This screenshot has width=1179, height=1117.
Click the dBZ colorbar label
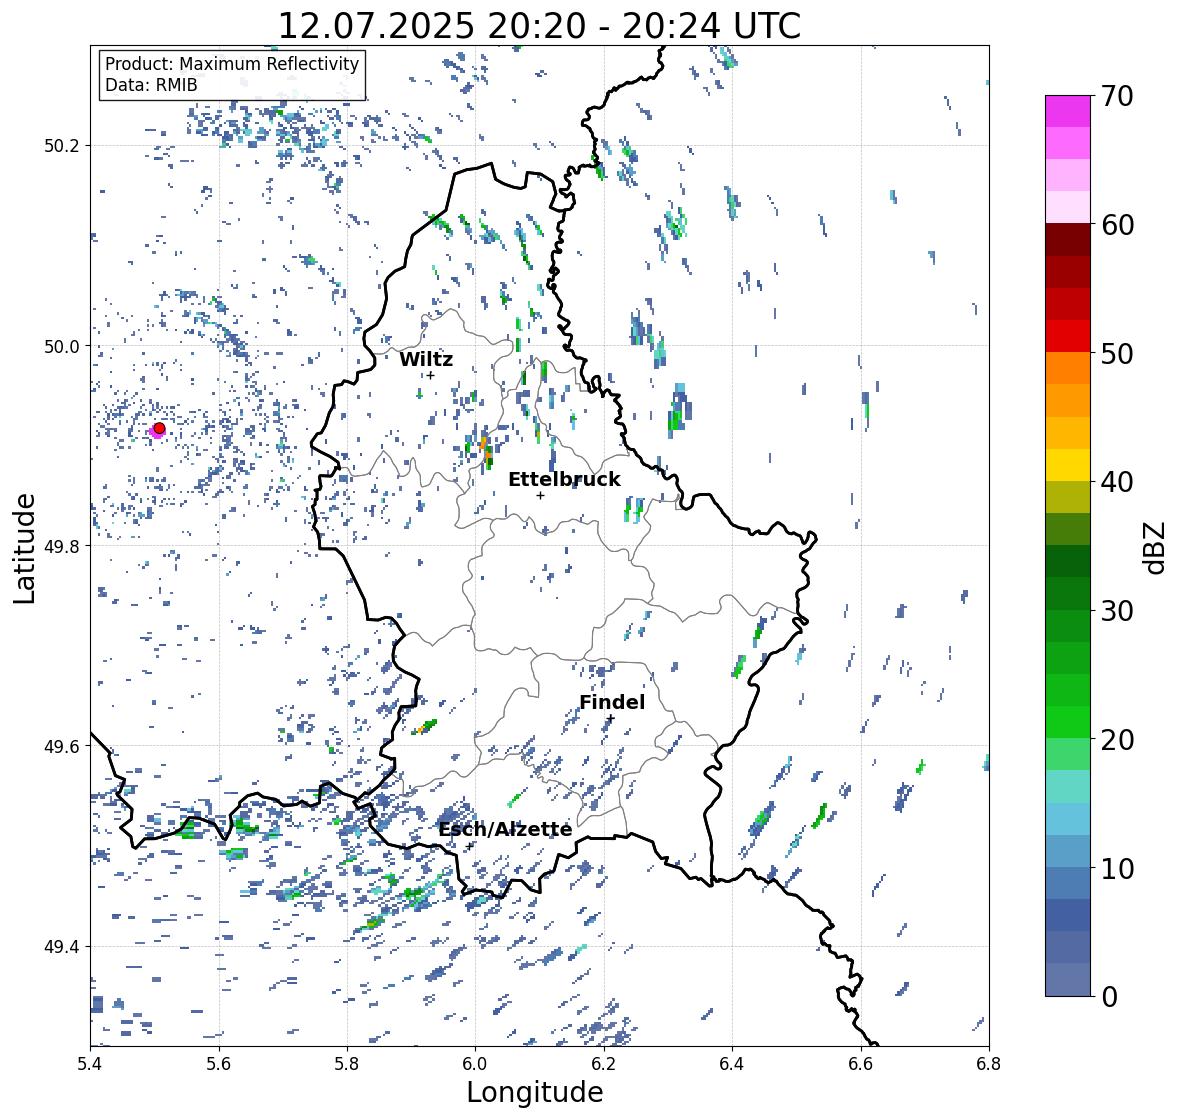pos(1156,547)
